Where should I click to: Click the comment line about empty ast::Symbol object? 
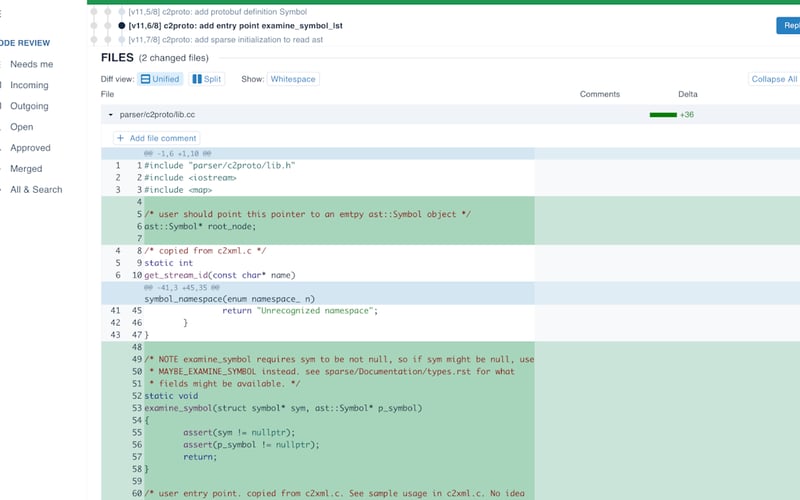(308, 214)
